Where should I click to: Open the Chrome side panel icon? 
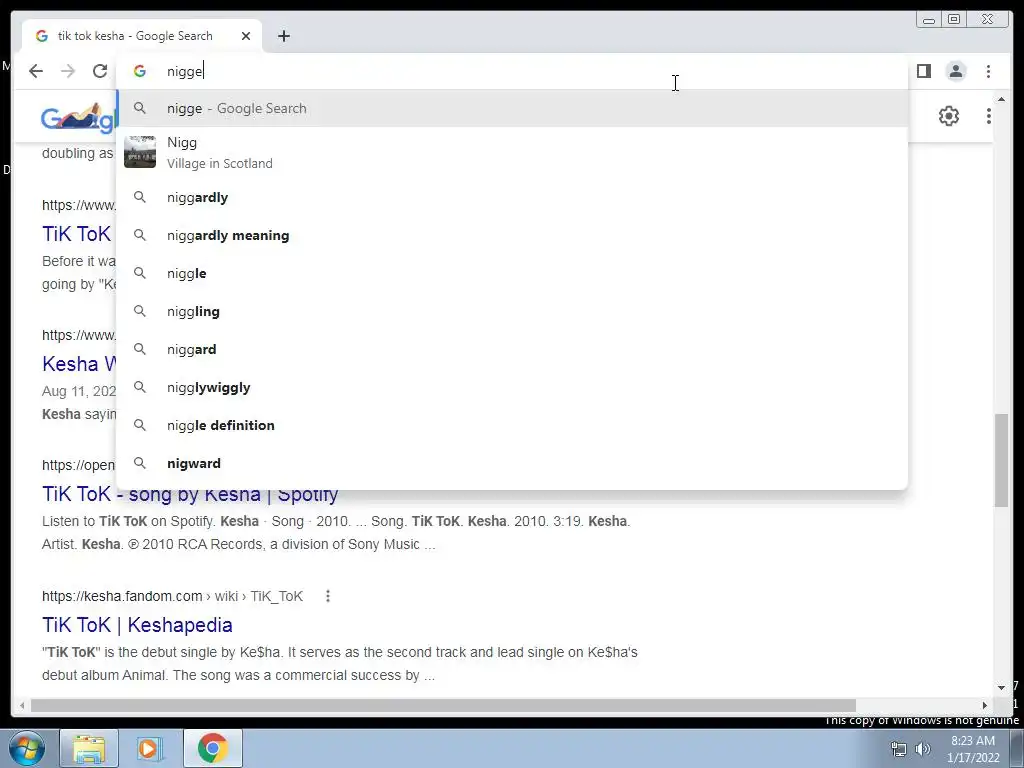click(923, 71)
